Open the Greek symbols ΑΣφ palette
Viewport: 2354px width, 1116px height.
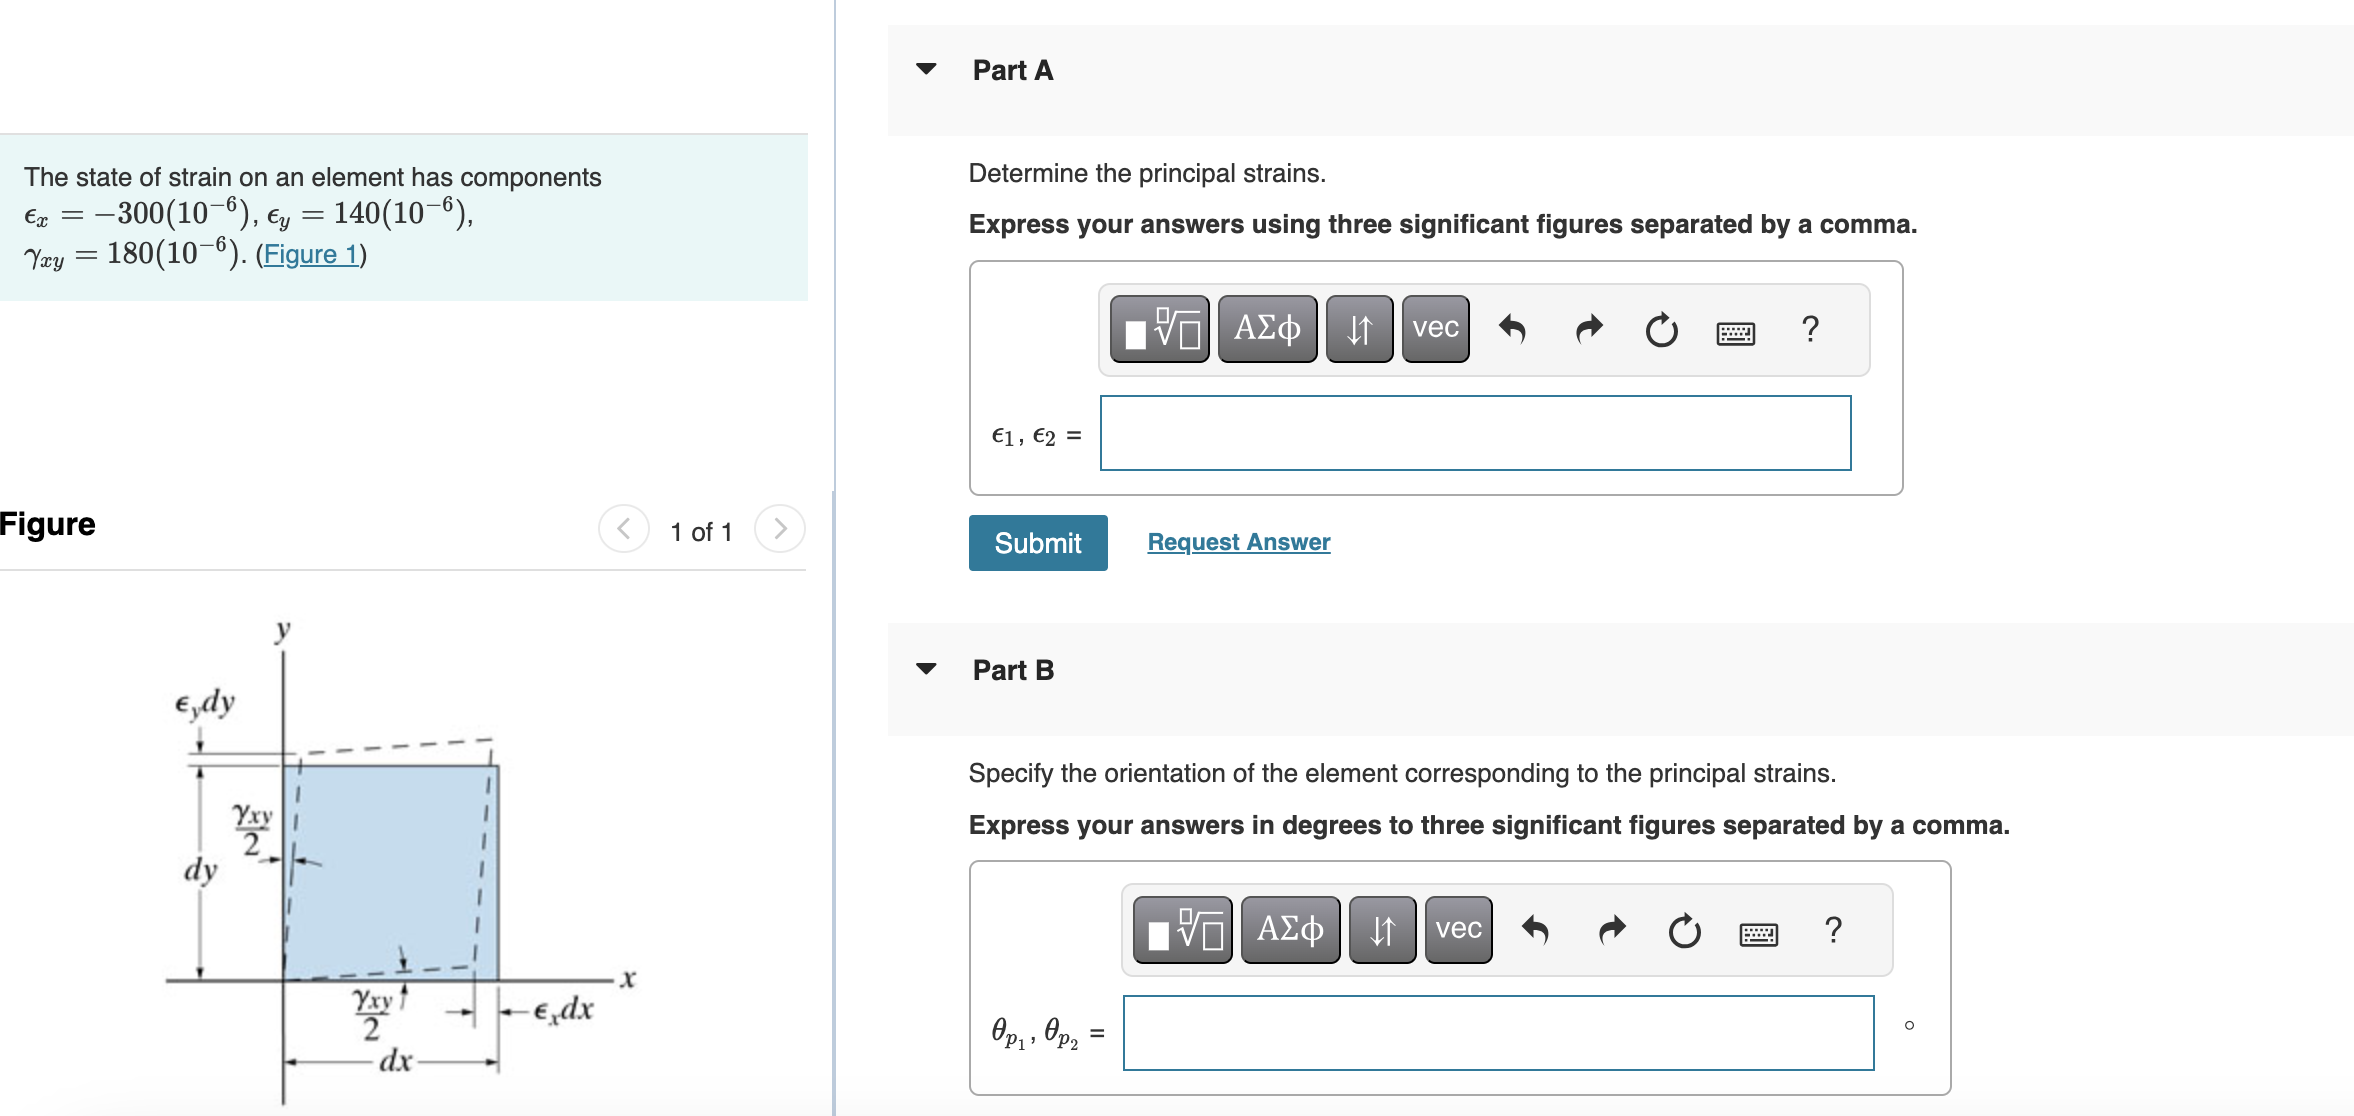(x=1266, y=328)
